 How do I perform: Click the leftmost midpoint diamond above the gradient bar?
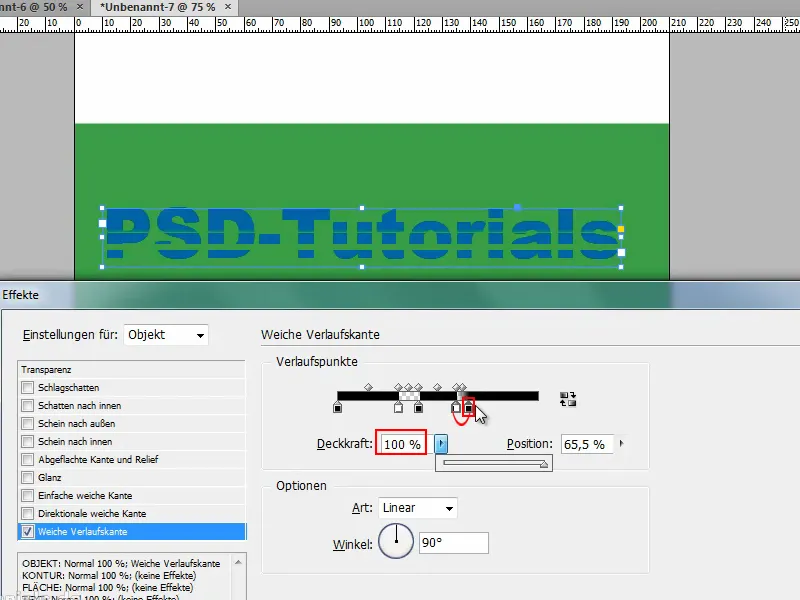368,387
